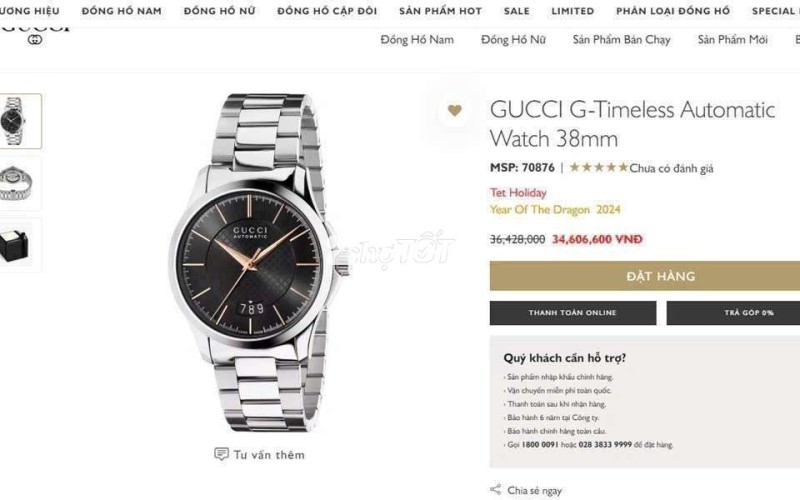Select the watch caseback thumbnail

tap(19, 184)
